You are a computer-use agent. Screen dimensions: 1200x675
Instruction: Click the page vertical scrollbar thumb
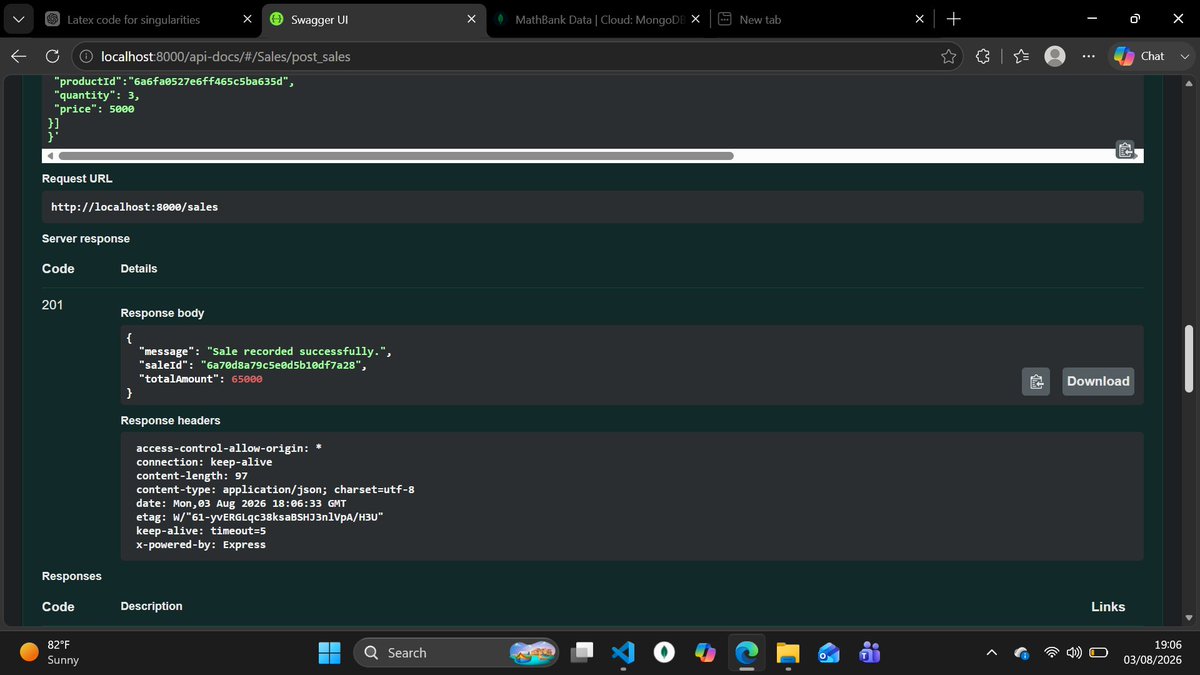(x=1188, y=358)
